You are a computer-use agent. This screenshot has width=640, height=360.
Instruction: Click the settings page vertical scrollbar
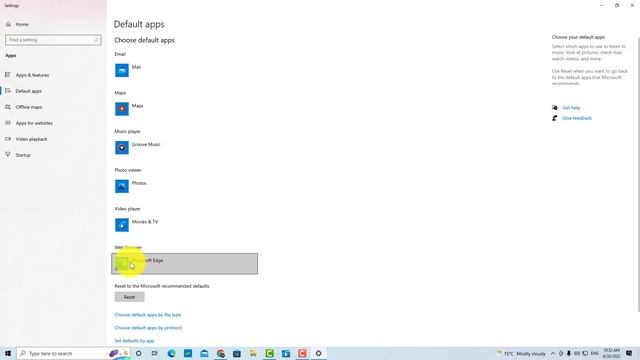[638, 173]
